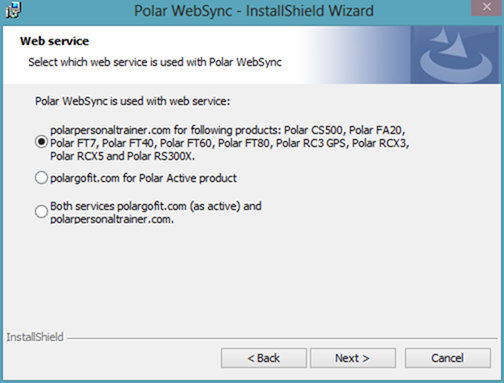Select the polarpersonaltrainer.com radio button
This screenshot has height=383, width=504.
[41, 142]
